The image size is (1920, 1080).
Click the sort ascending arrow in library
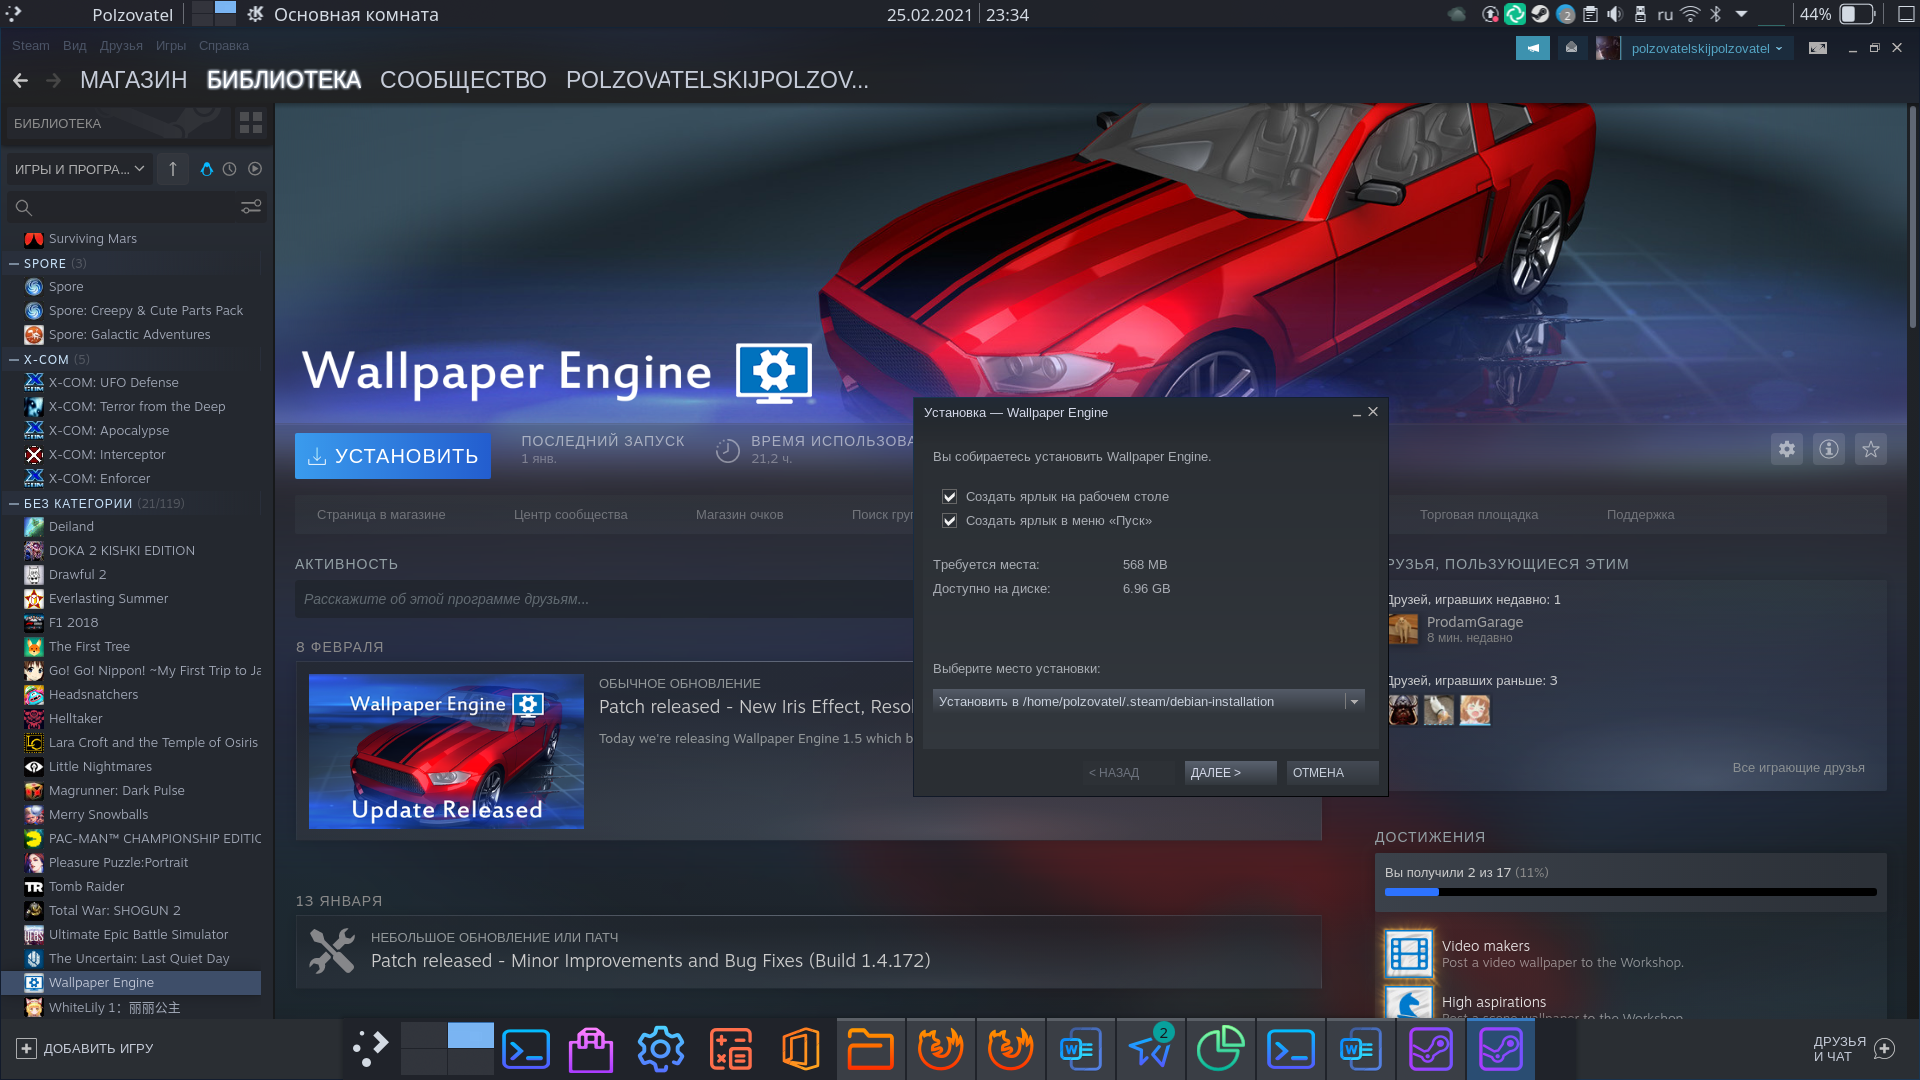(173, 169)
